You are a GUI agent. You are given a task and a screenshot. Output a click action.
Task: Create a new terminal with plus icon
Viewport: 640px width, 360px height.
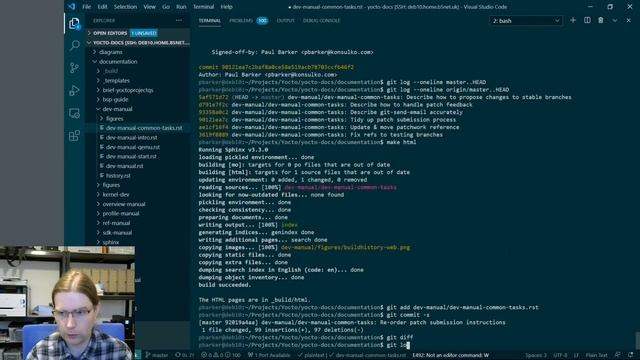(573, 20)
